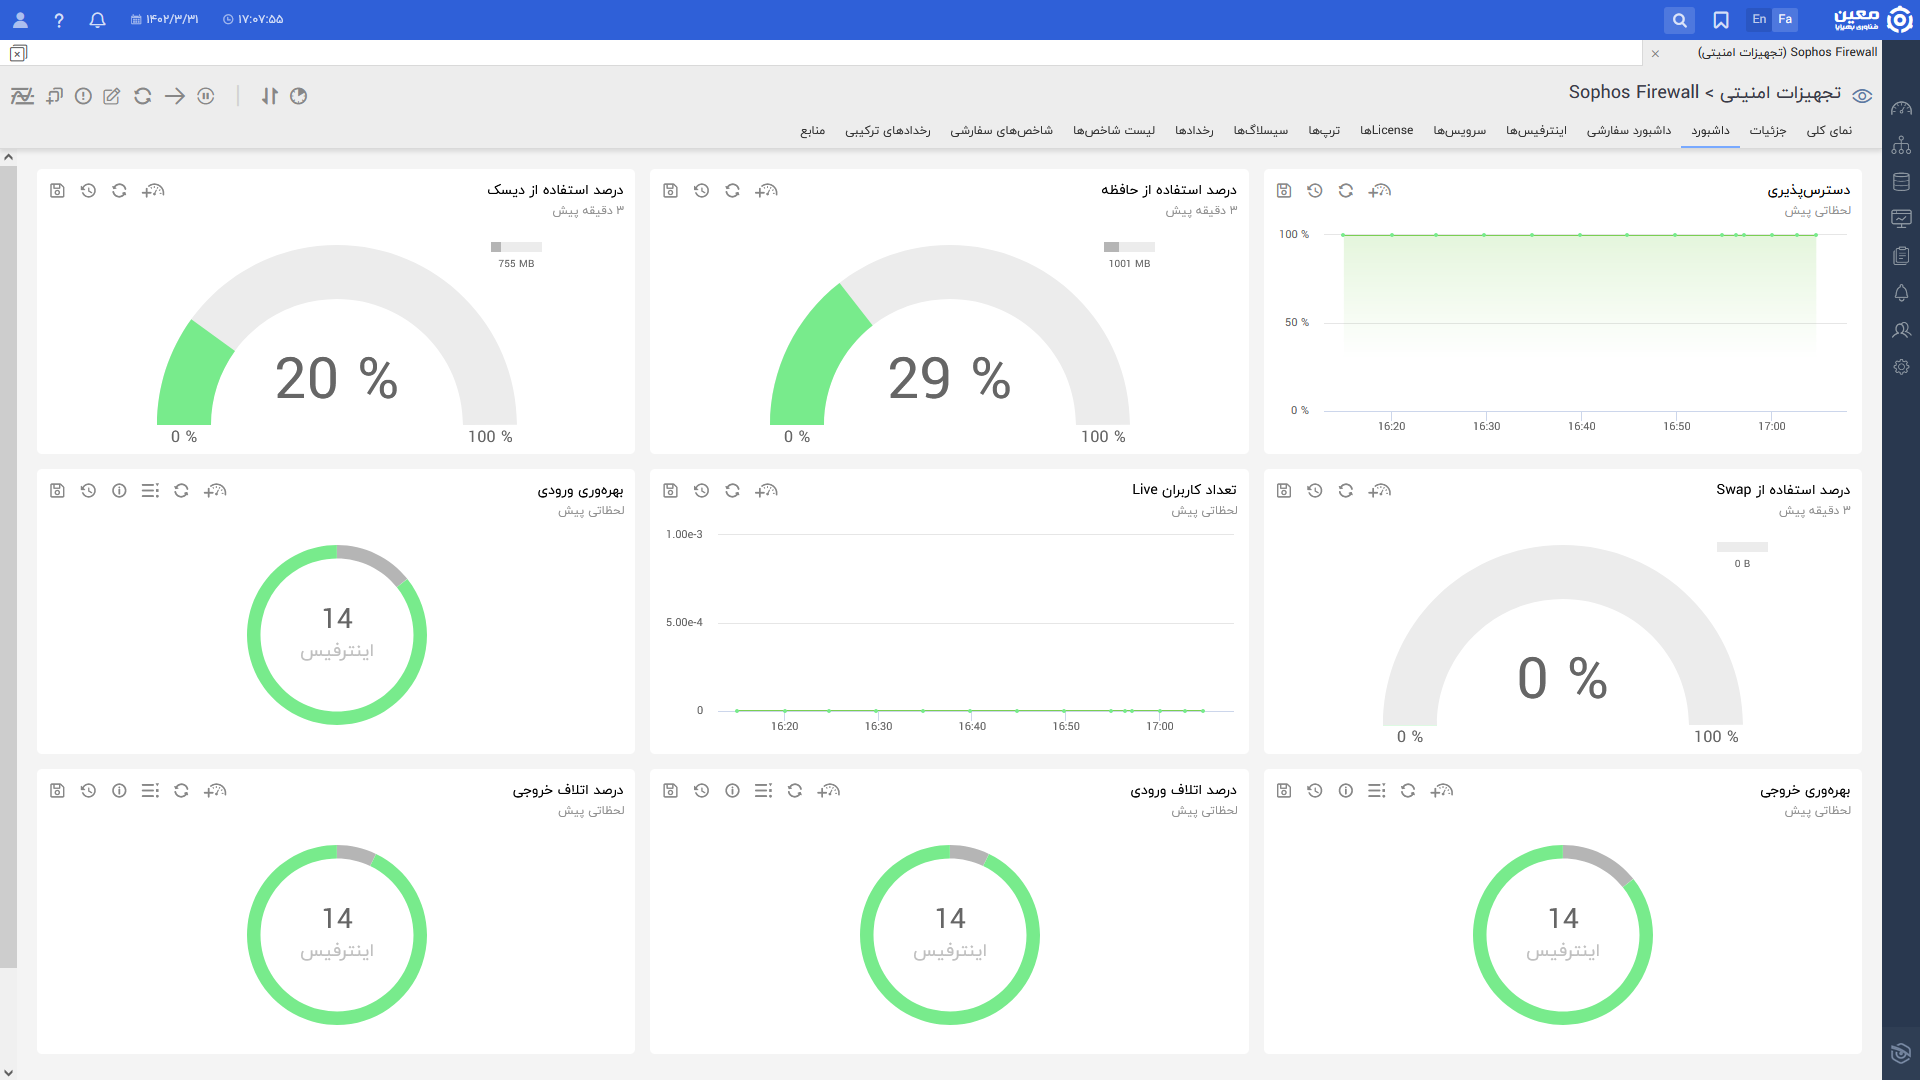Click the تجهیزات امنیتی breadcrumb link
This screenshot has height=1080, width=1920.
point(1780,92)
